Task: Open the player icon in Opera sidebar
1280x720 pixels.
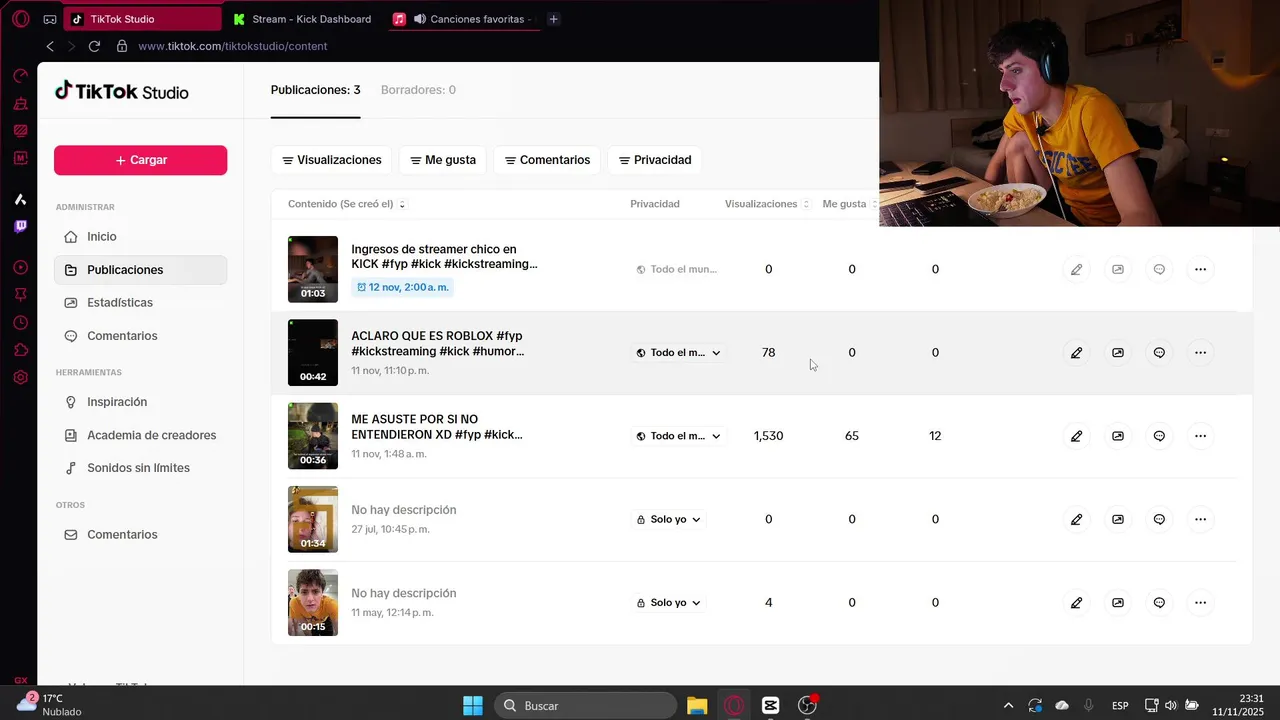Action: click(20, 267)
